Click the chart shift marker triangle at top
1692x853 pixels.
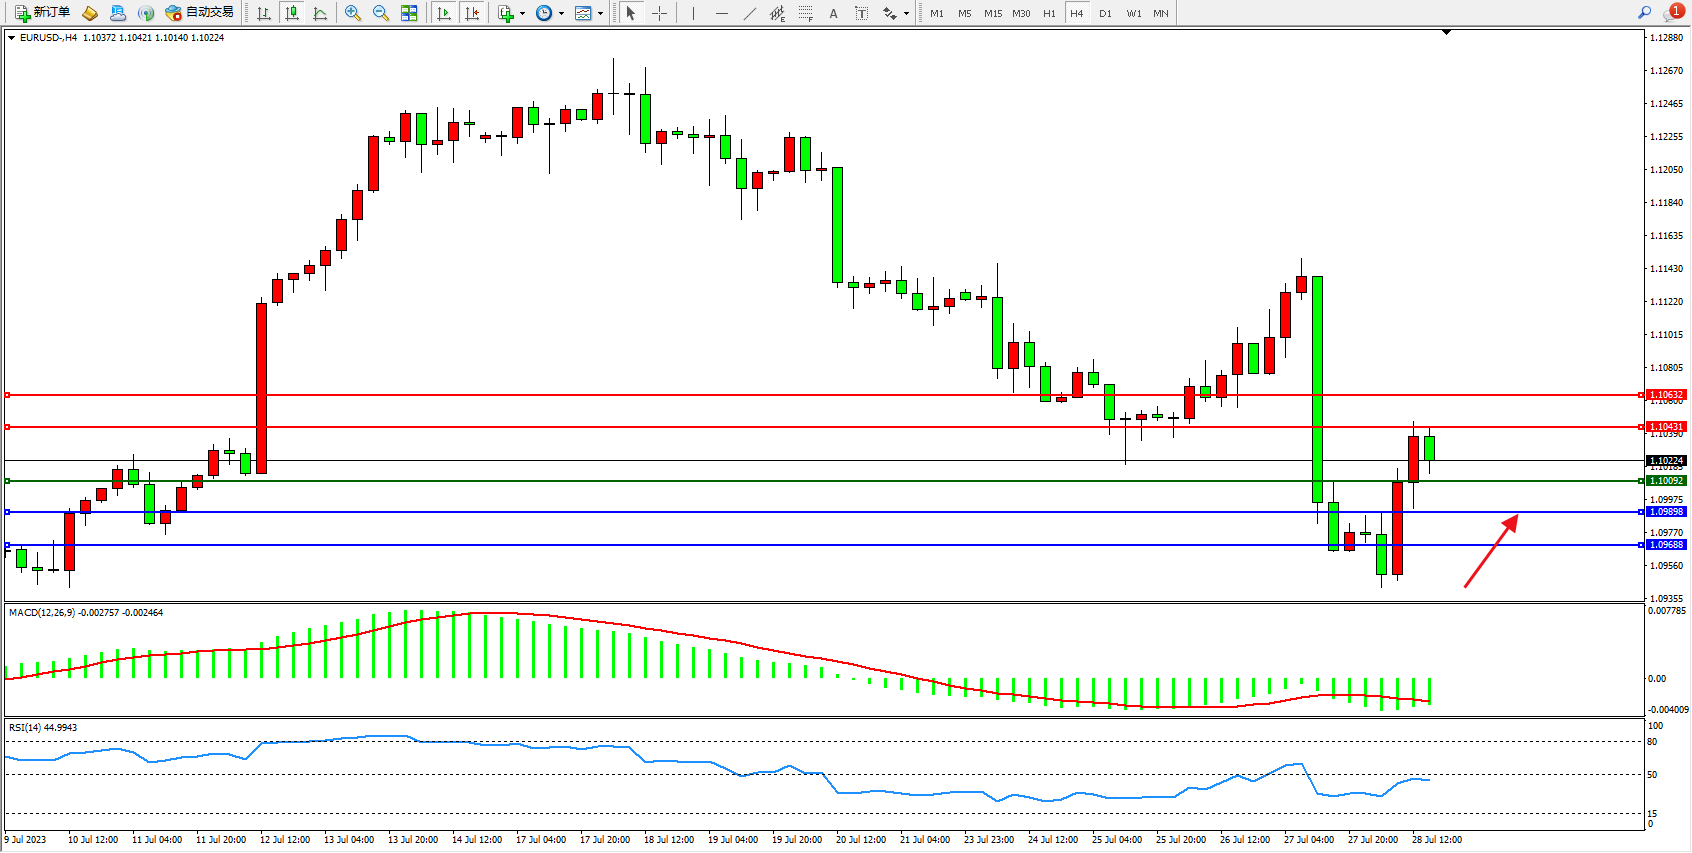pos(1446,33)
